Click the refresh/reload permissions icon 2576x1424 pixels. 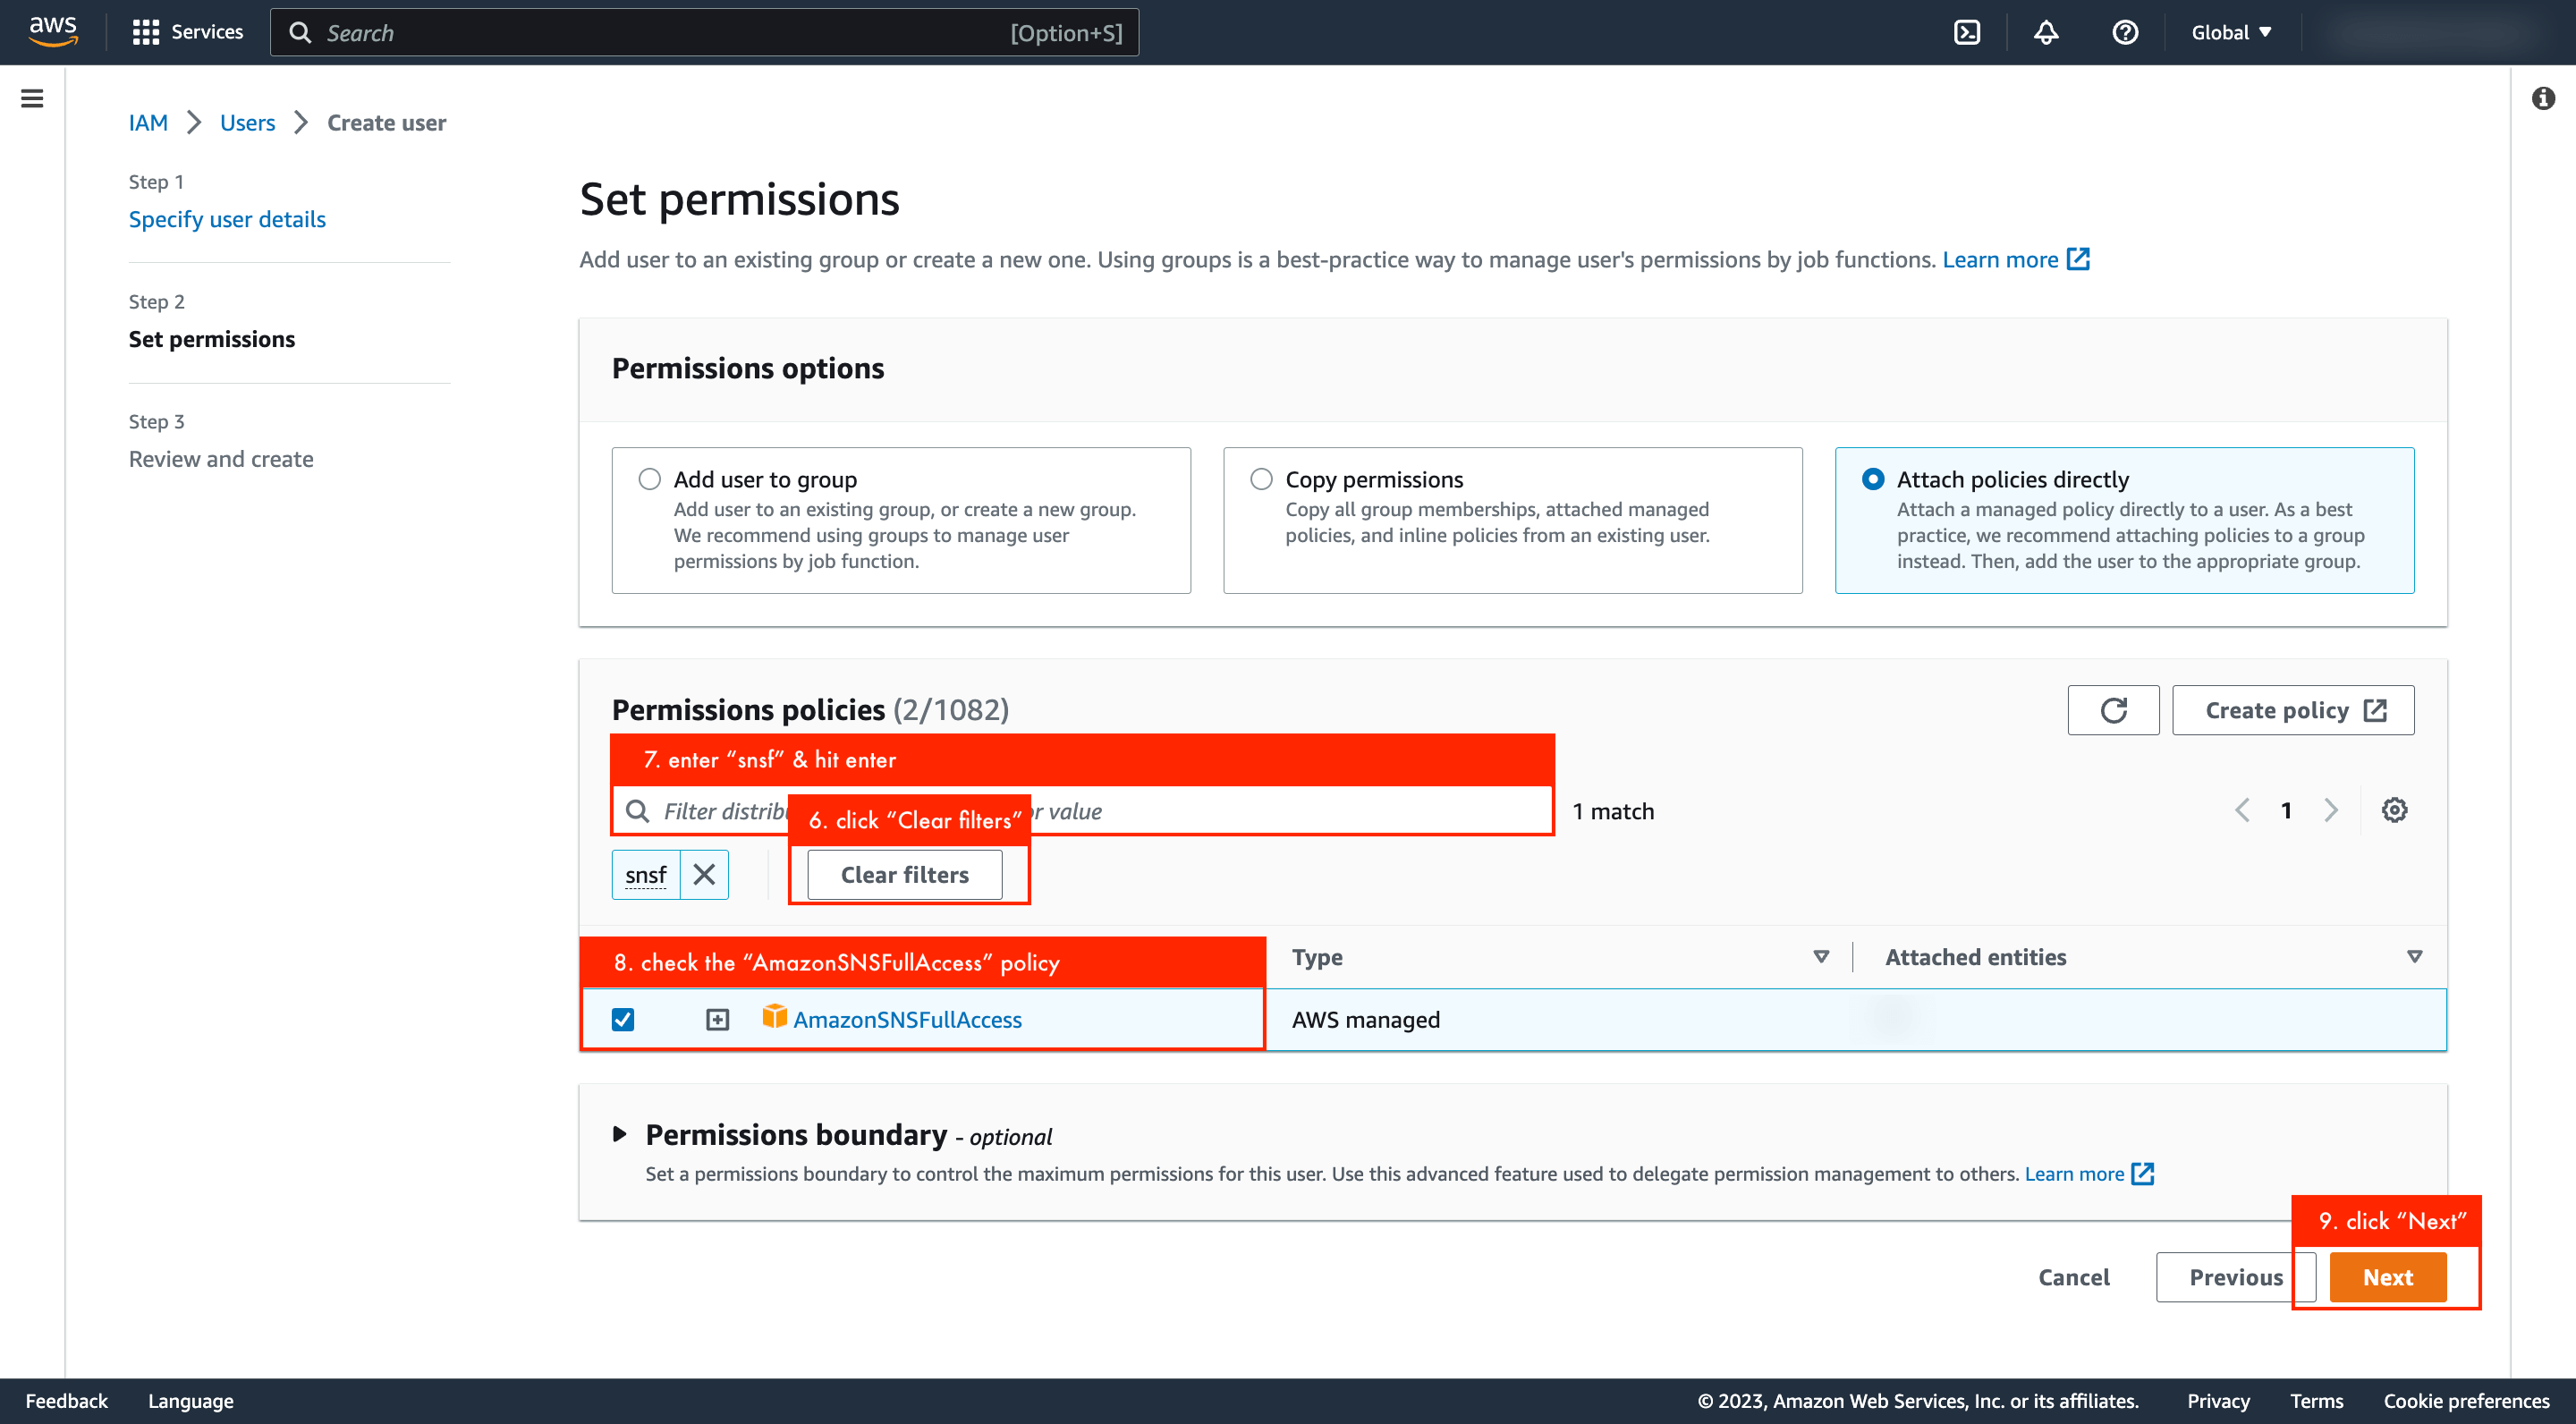point(2113,710)
